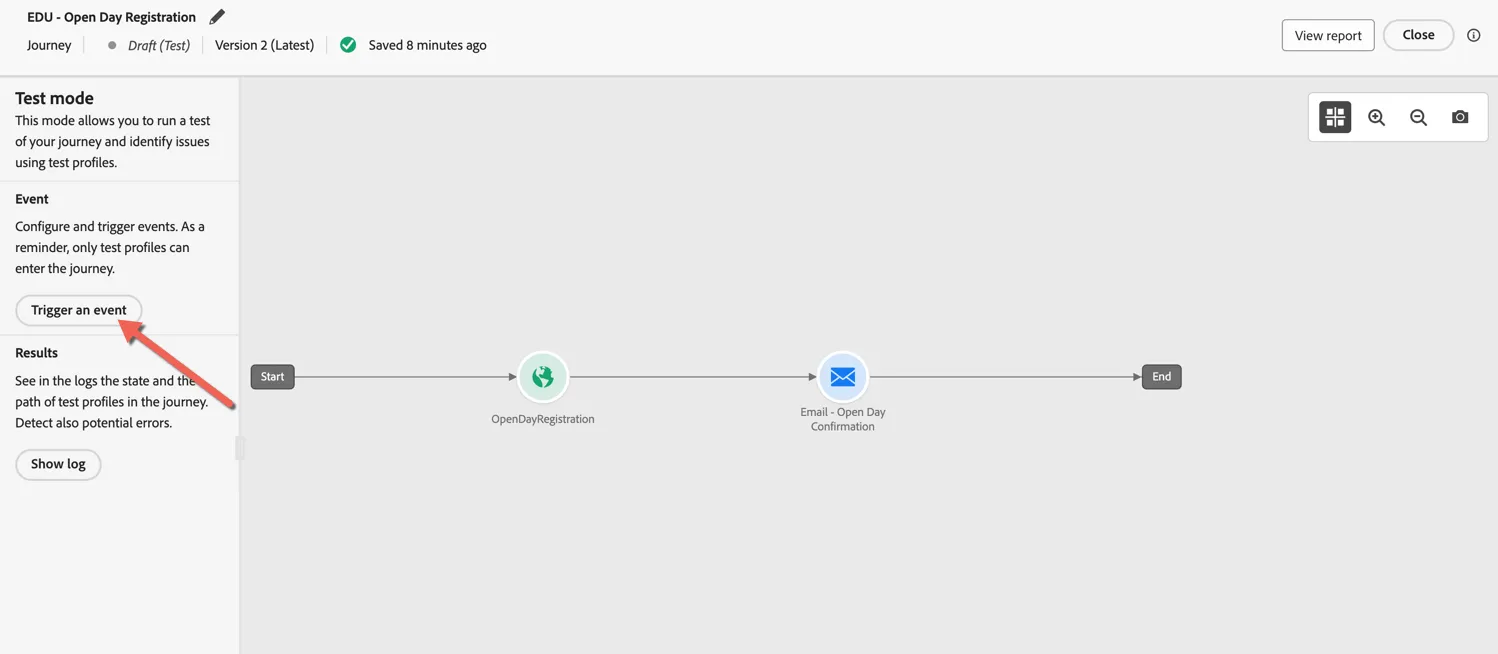This screenshot has height=654, width=1498.
Task: Click the Journey label in header
Action: [x=49, y=45]
